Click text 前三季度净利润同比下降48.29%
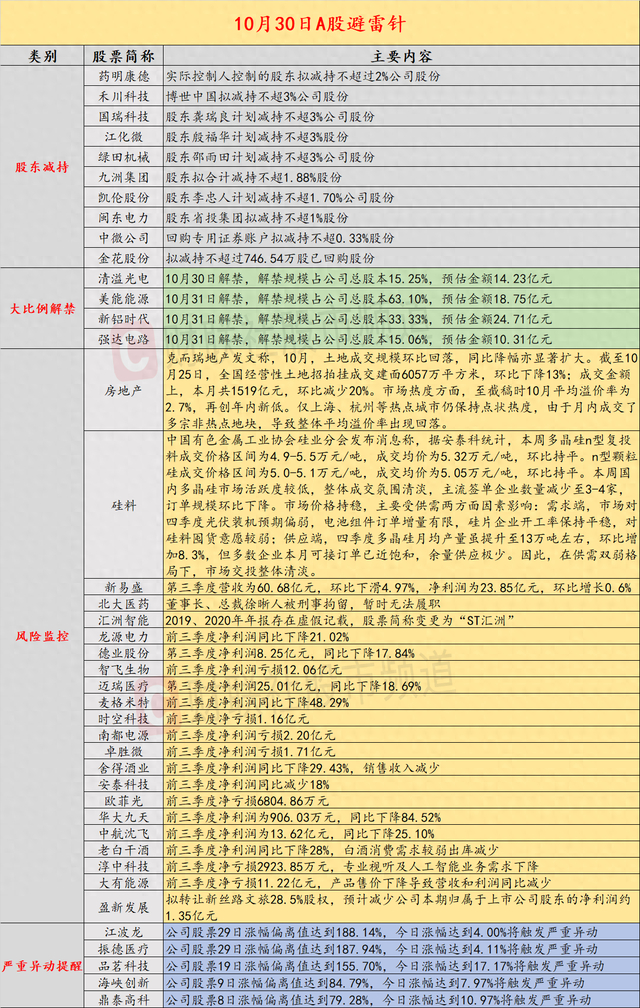Viewport: 640px width, 1008px height. (257, 703)
